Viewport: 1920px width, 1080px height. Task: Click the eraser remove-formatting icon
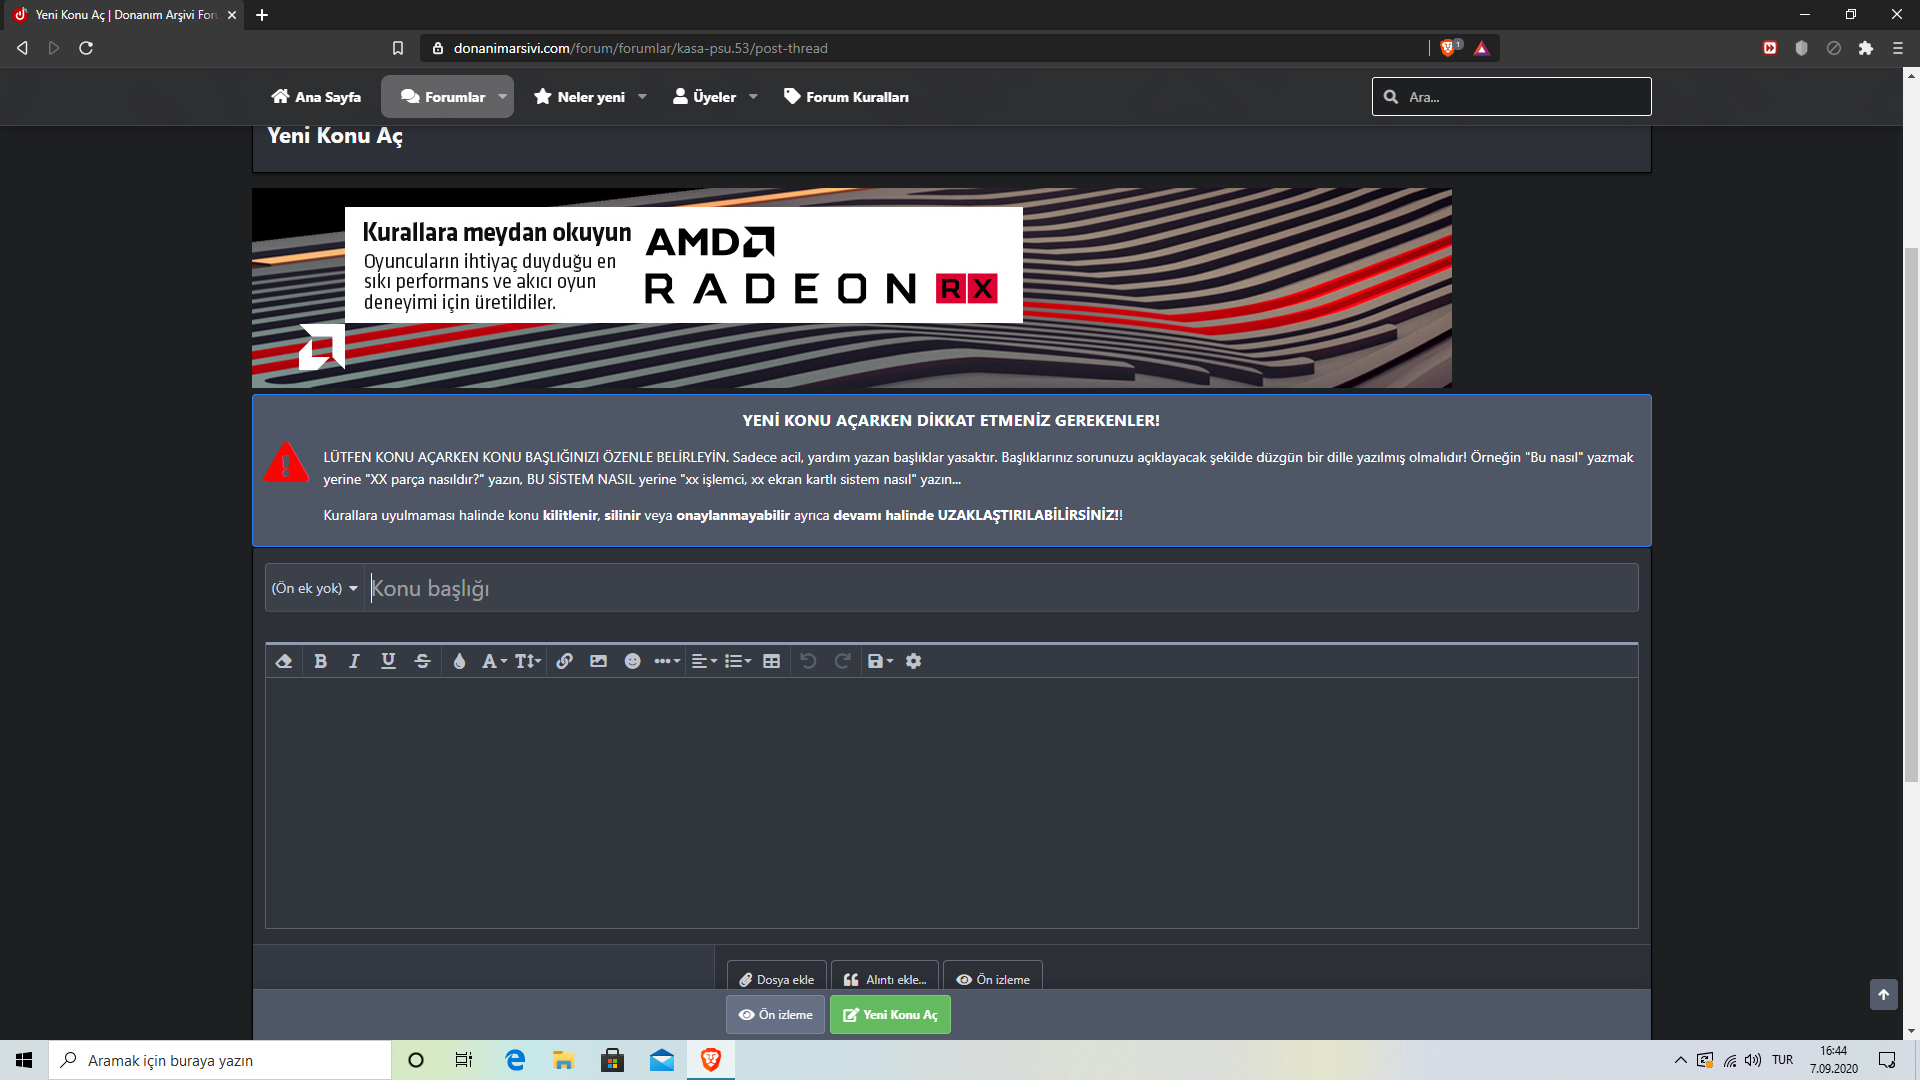(x=284, y=661)
